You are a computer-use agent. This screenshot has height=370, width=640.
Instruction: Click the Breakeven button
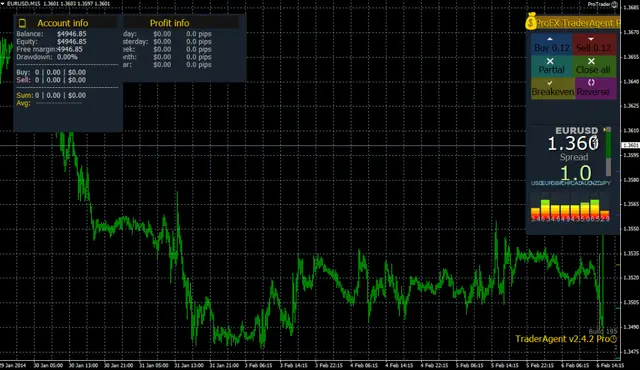pos(553,88)
